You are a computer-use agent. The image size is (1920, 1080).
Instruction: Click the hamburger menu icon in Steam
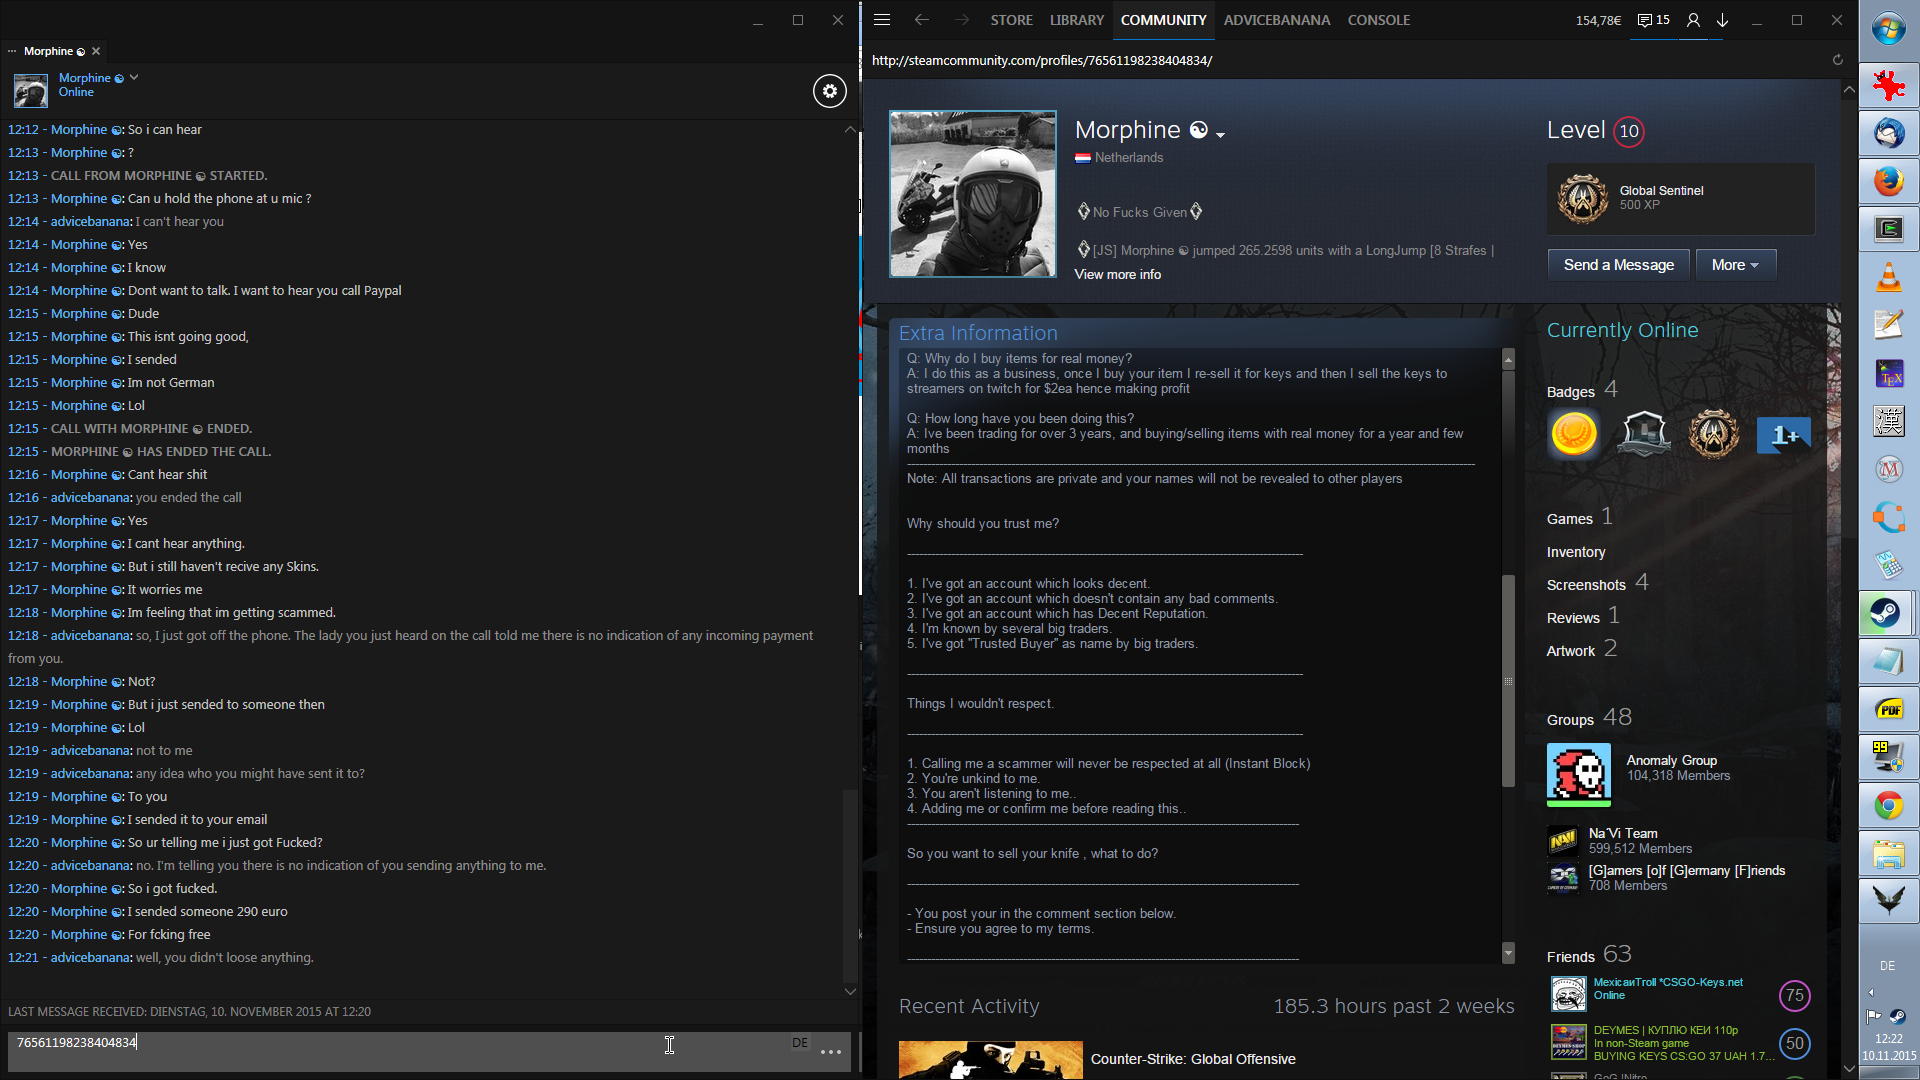coord(881,20)
